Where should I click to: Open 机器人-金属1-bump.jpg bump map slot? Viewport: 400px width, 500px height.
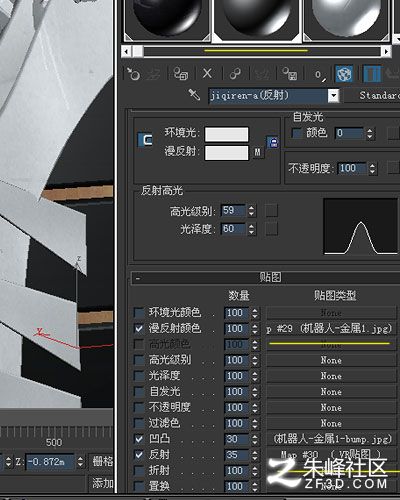[x=331, y=439]
